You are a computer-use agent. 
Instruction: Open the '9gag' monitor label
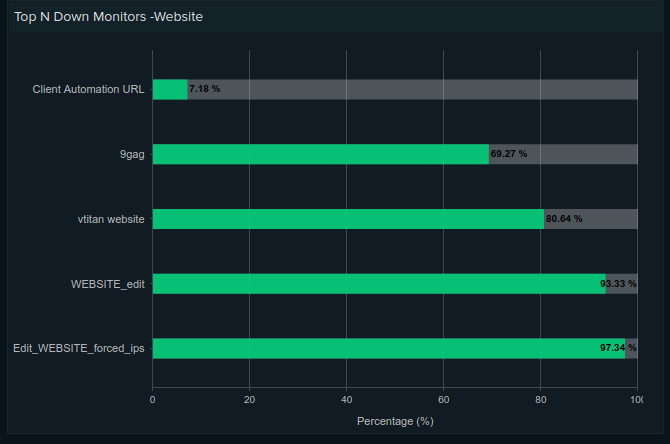tap(132, 154)
